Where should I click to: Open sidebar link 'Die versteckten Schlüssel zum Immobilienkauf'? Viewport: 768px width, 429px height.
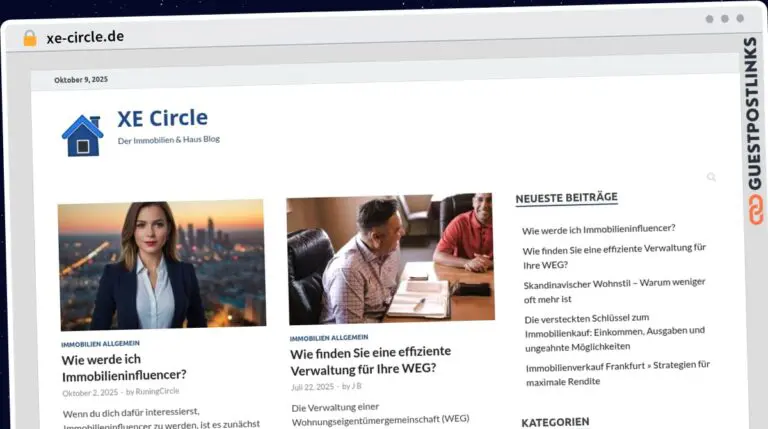tap(614, 332)
